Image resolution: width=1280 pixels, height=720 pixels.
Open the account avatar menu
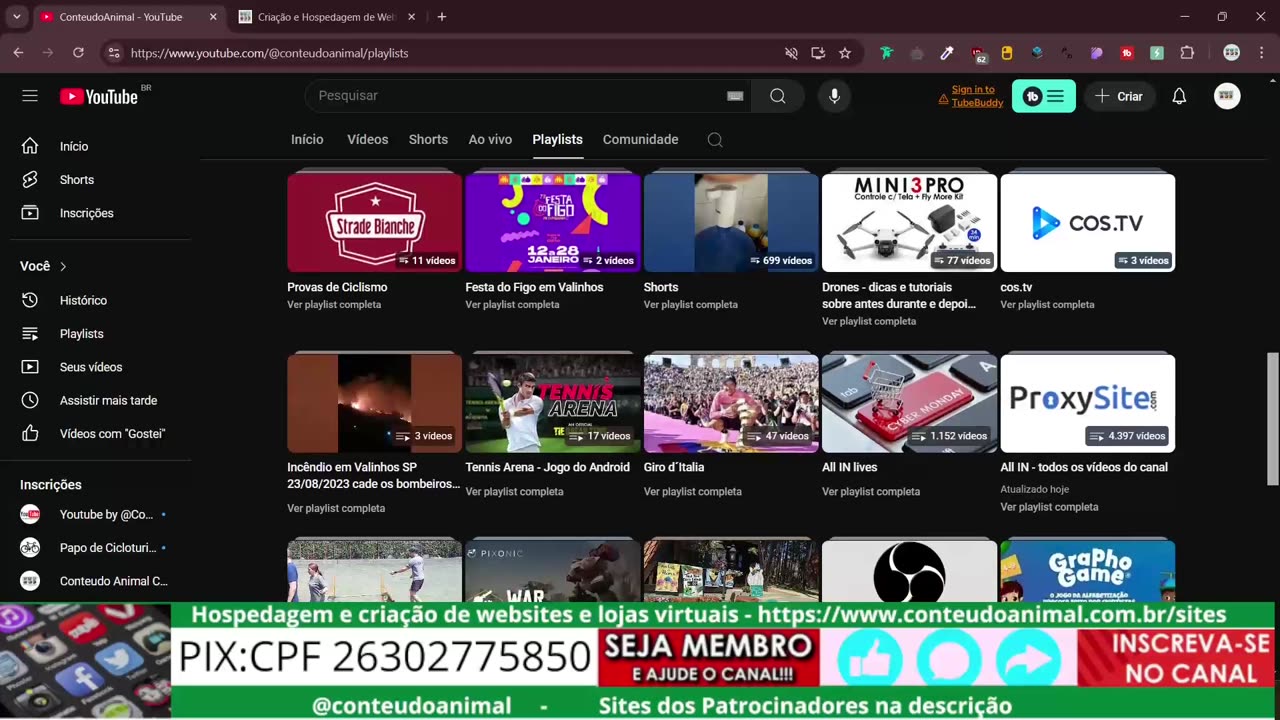tap(1227, 96)
